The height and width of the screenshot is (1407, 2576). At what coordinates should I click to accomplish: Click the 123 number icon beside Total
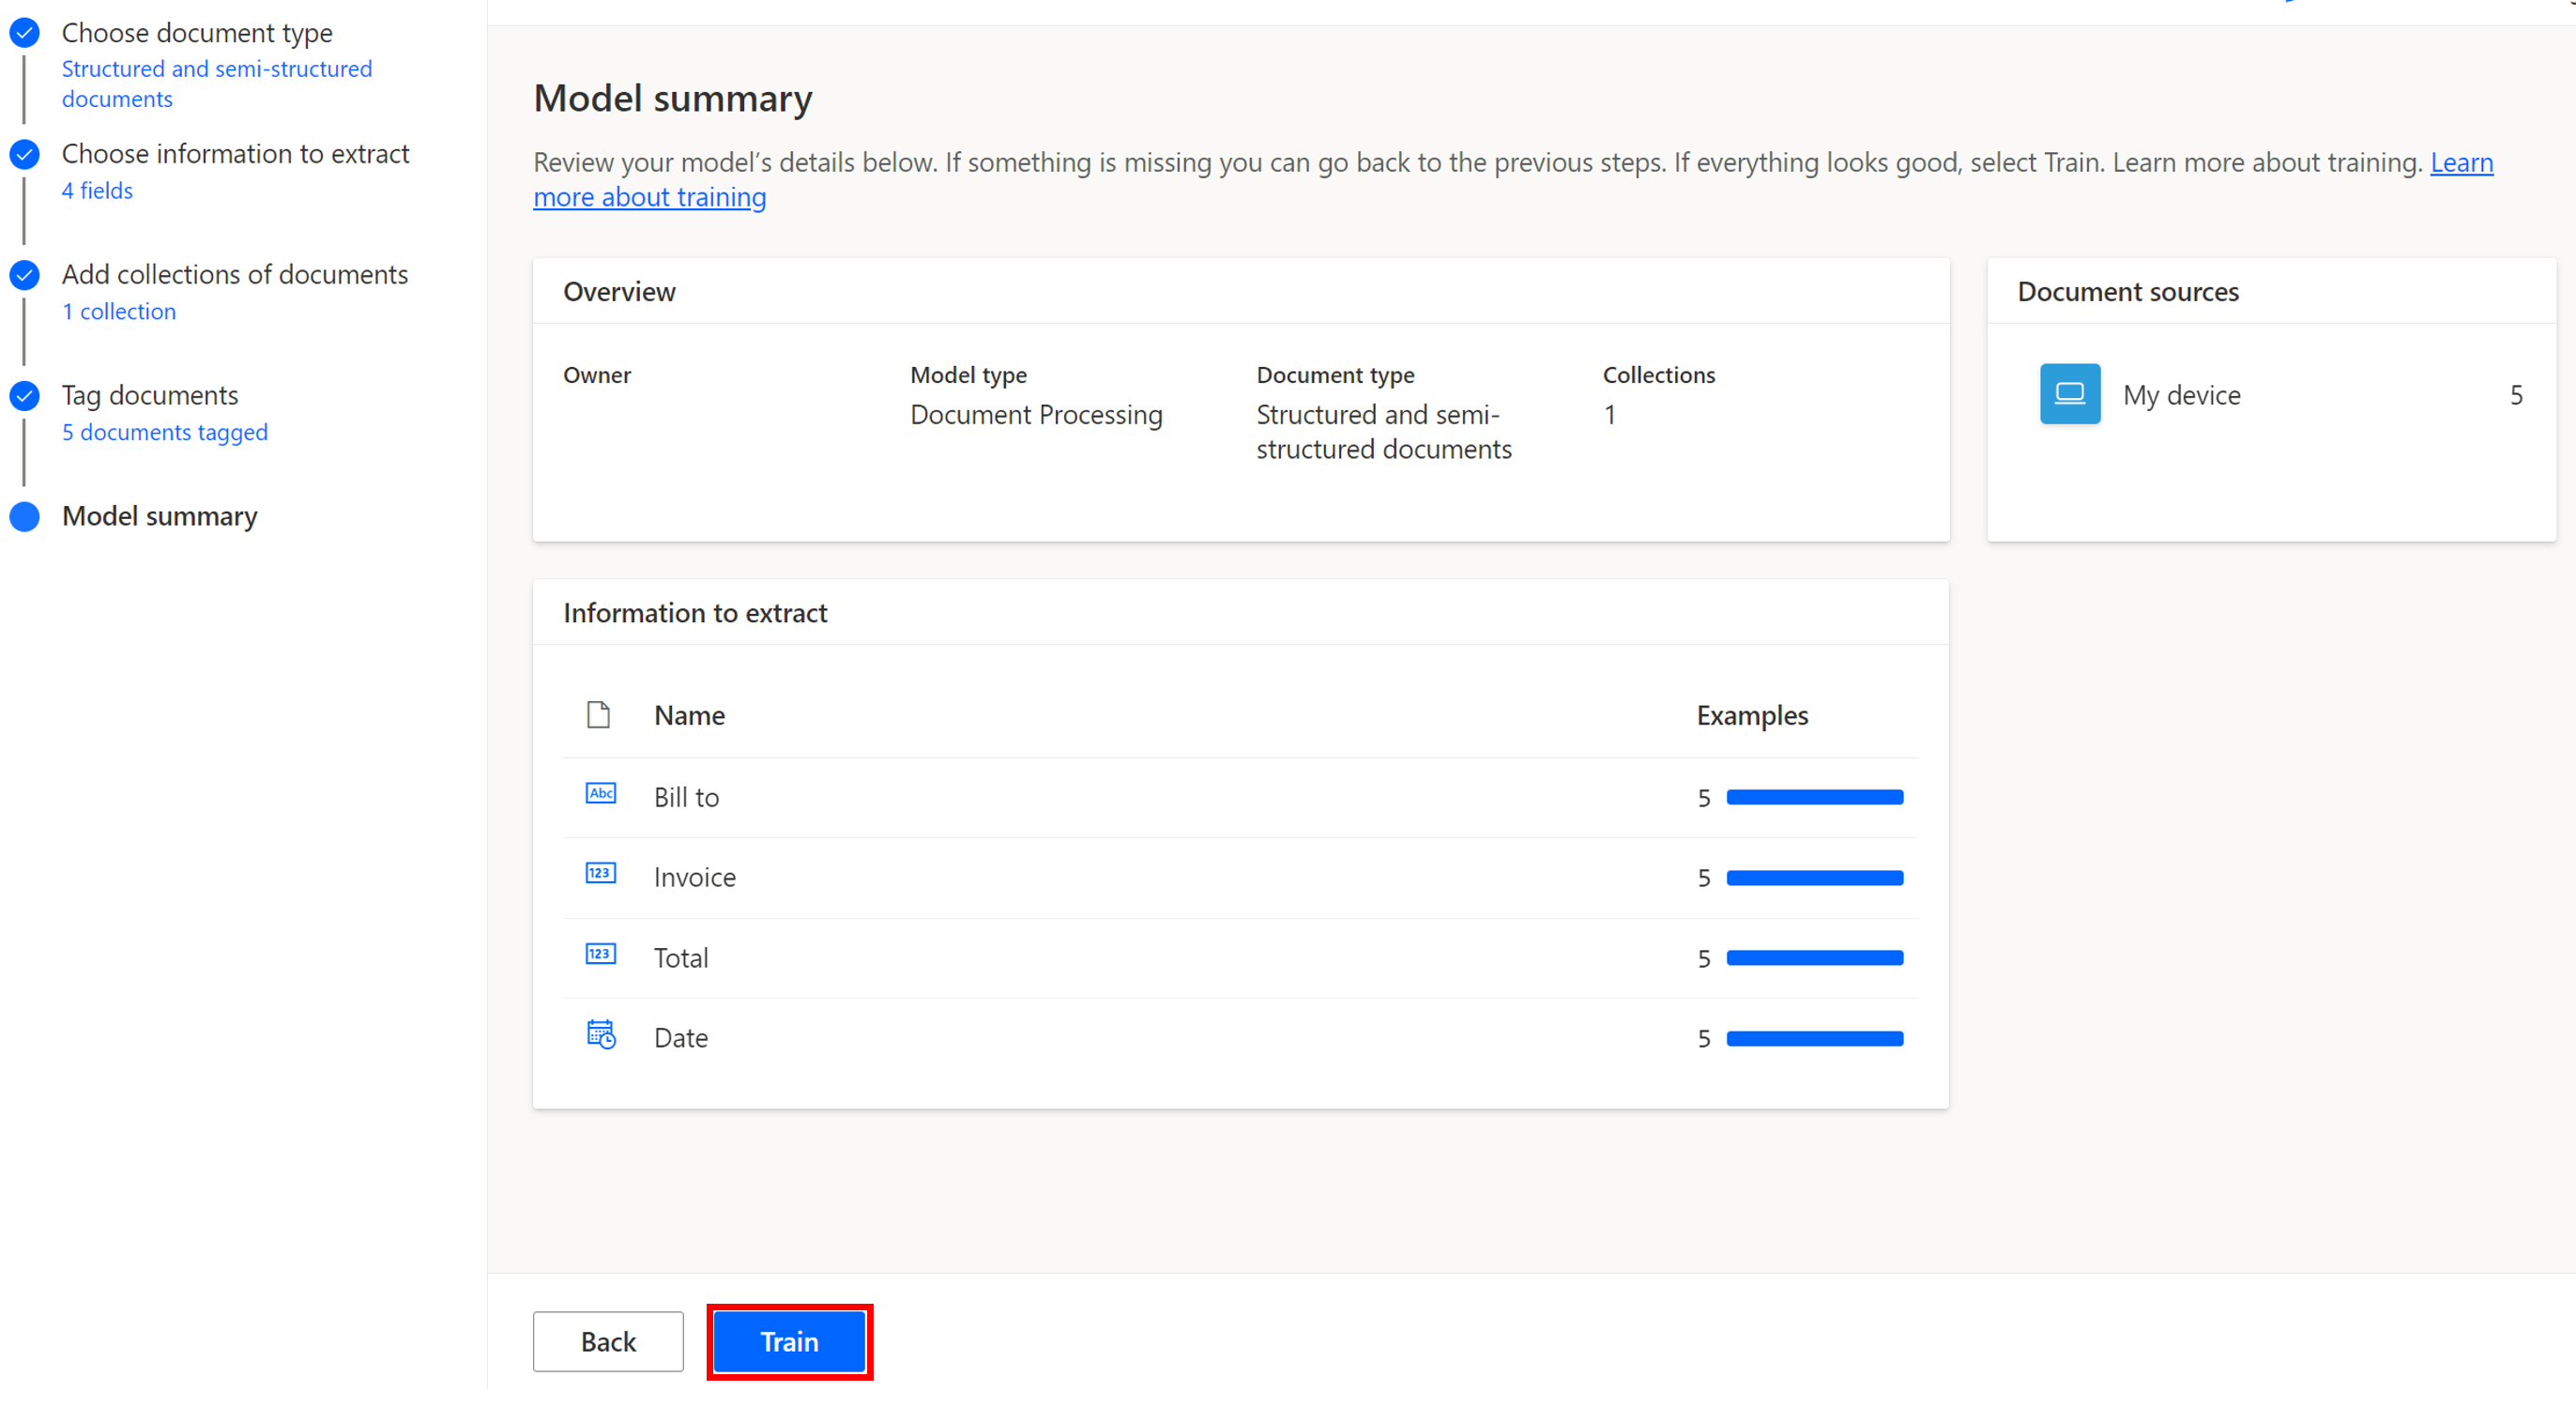coord(601,954)
